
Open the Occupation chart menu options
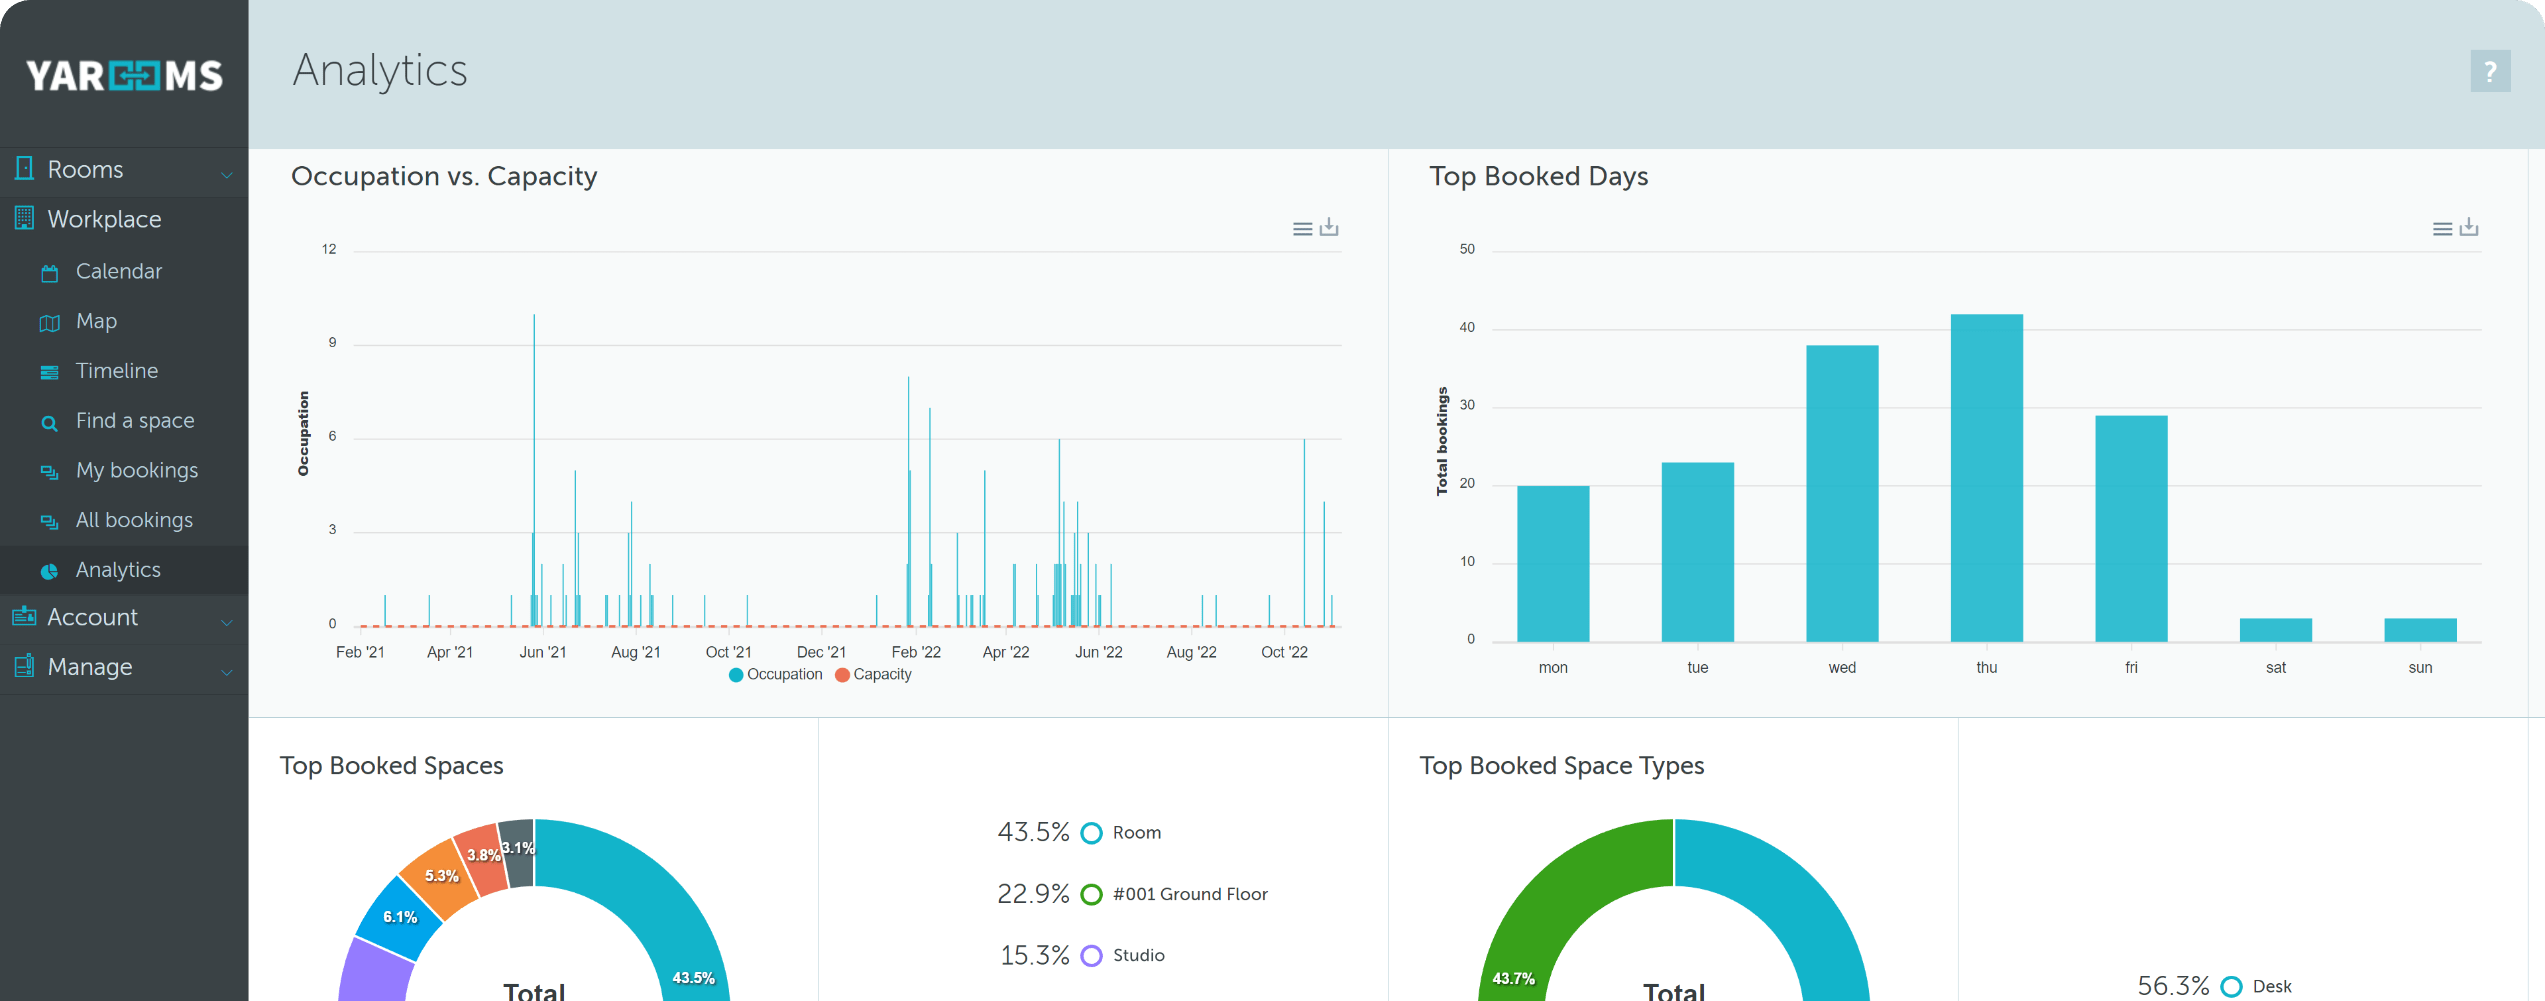(1301, 227)
